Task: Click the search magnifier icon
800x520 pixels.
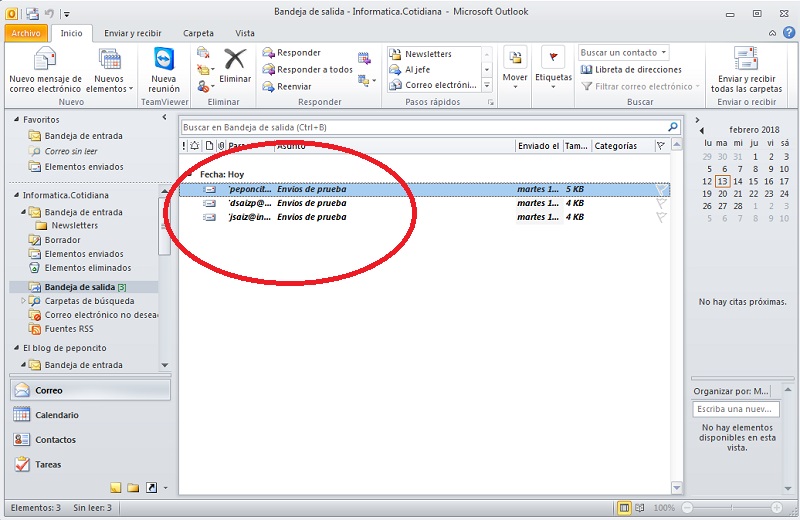Action: (x=673, y=127)
